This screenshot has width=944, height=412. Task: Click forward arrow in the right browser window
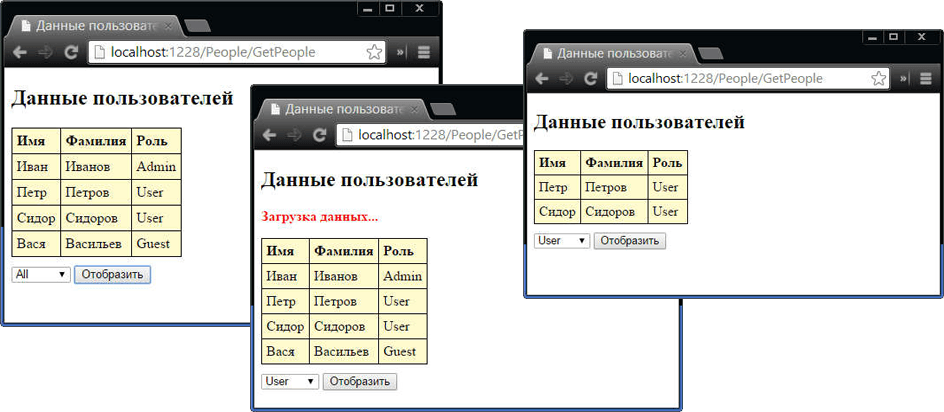(x=567, y=78)
